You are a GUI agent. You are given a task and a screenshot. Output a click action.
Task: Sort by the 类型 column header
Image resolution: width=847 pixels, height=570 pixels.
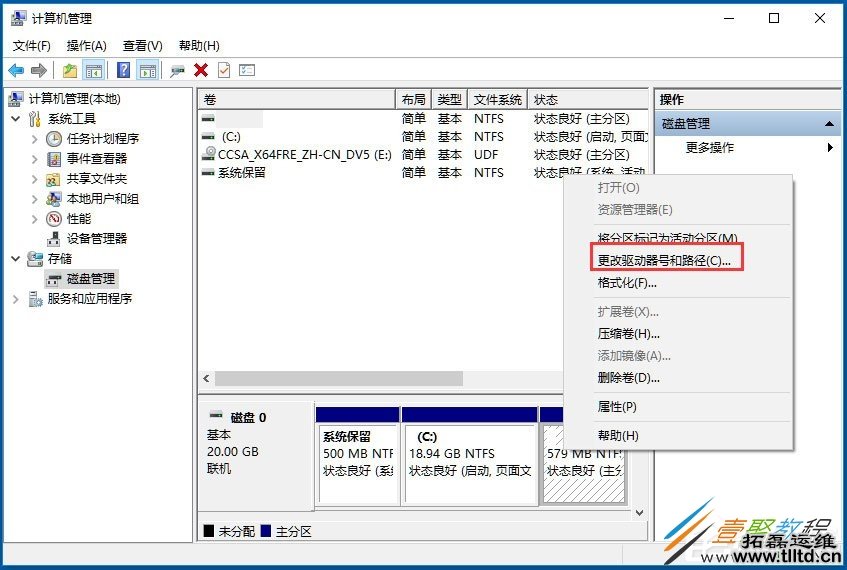449,99
